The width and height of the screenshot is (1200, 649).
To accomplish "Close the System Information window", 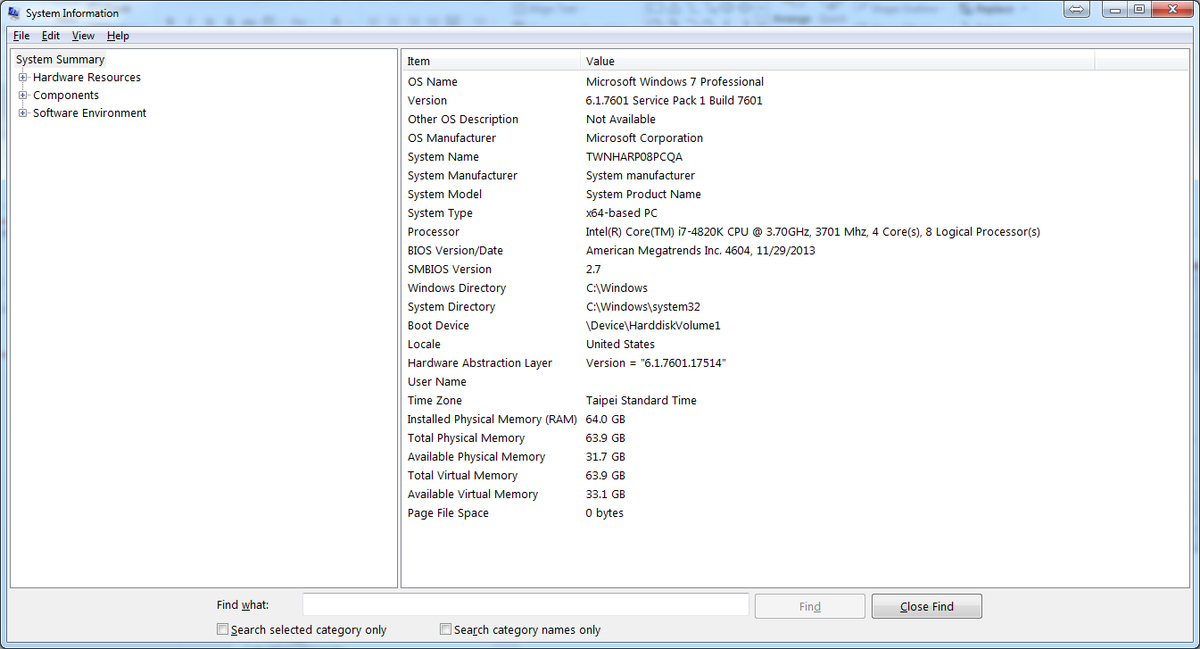I will [1175, 9].
